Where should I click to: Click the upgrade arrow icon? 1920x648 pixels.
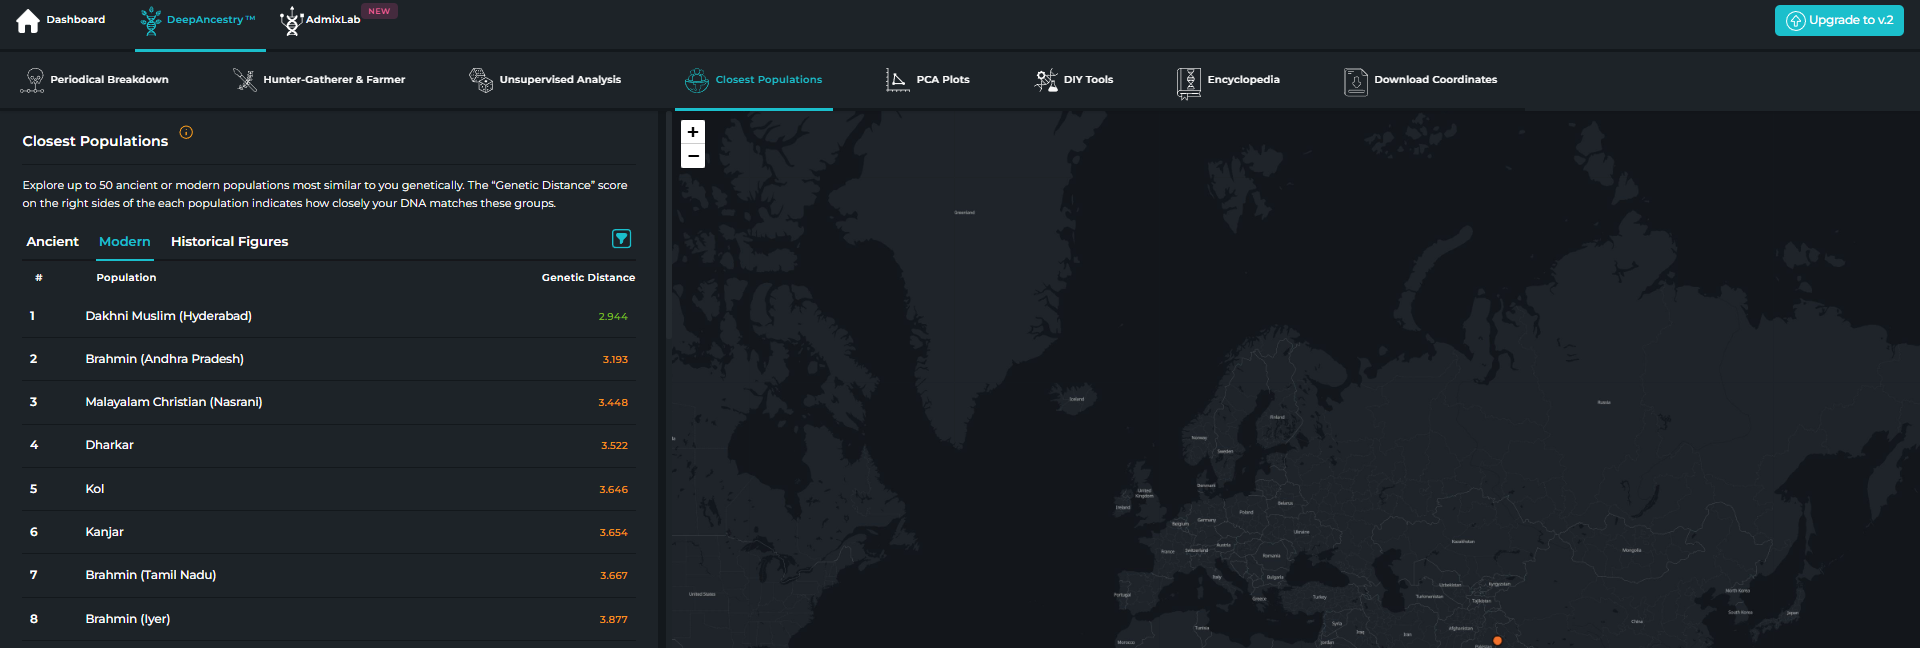point(1796,21)
